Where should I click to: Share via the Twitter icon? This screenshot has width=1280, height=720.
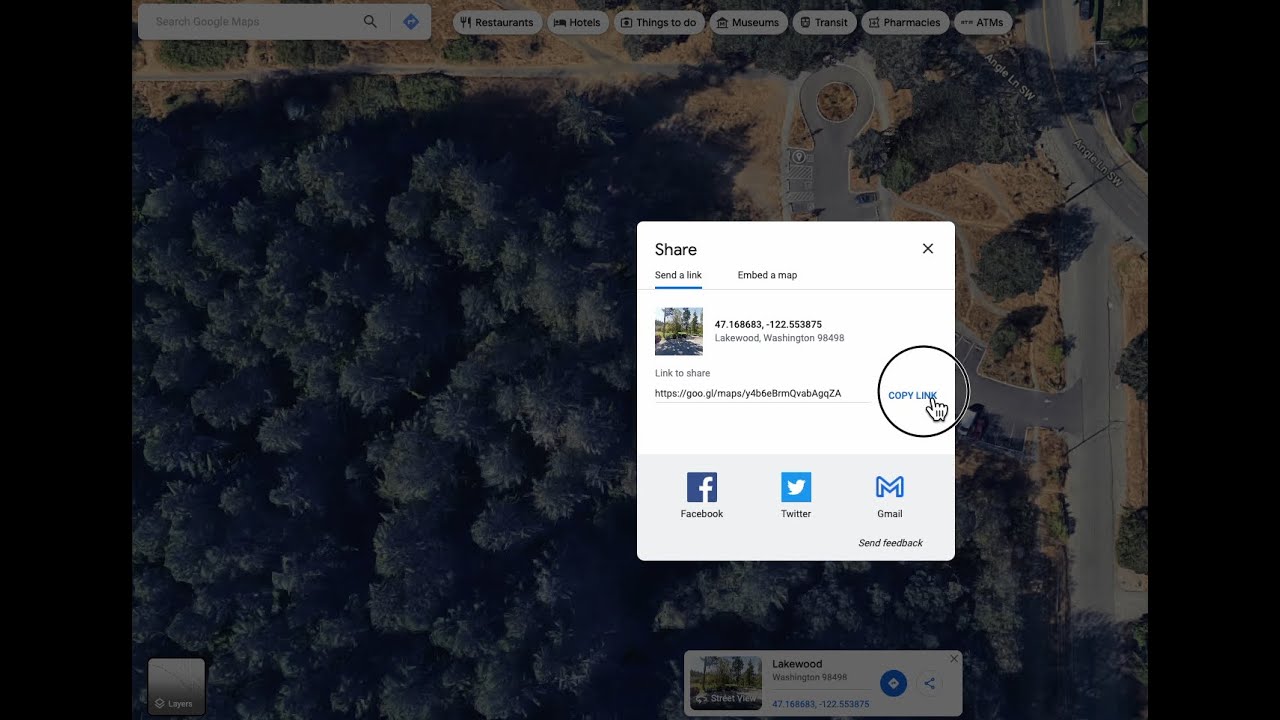[x=796, y=487]
